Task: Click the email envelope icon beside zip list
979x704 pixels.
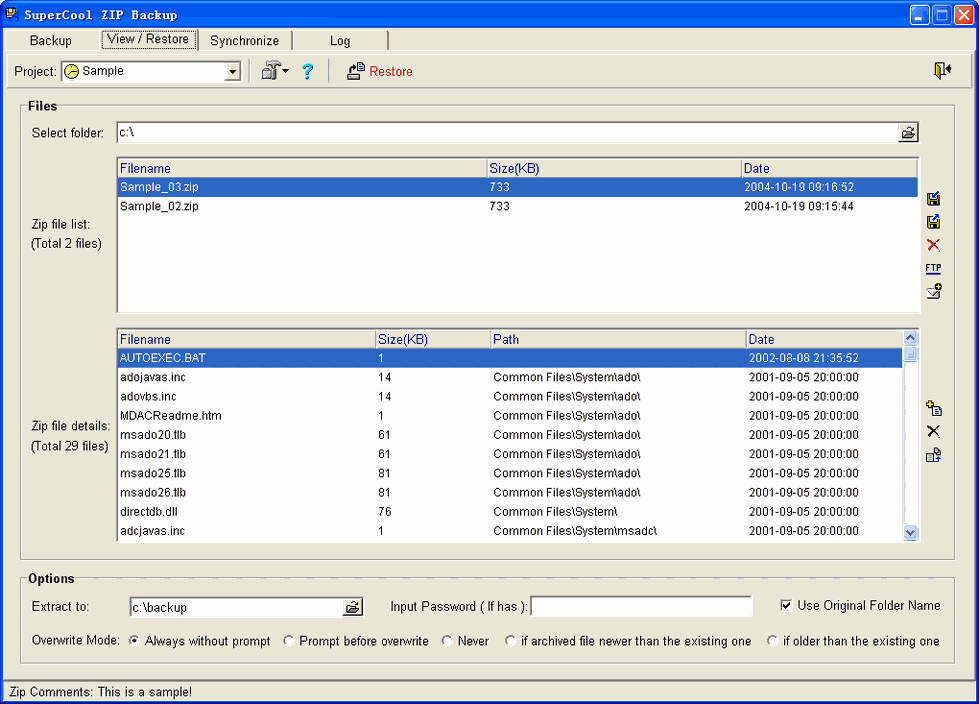Action: pos(933,291)
